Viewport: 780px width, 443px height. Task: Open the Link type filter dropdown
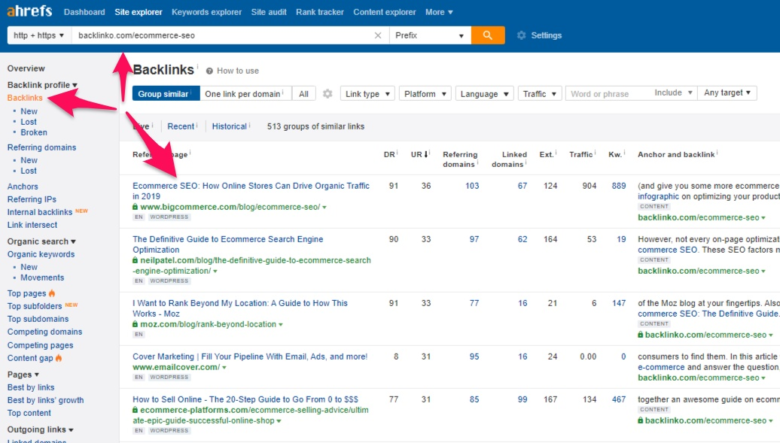367,93
